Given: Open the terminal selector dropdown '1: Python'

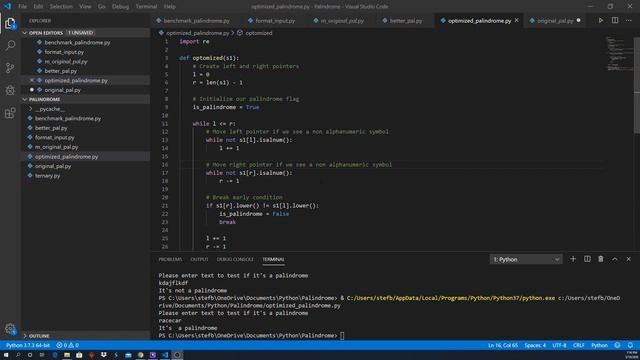Looking at the screenshot, I should click(x=526, y=259).
